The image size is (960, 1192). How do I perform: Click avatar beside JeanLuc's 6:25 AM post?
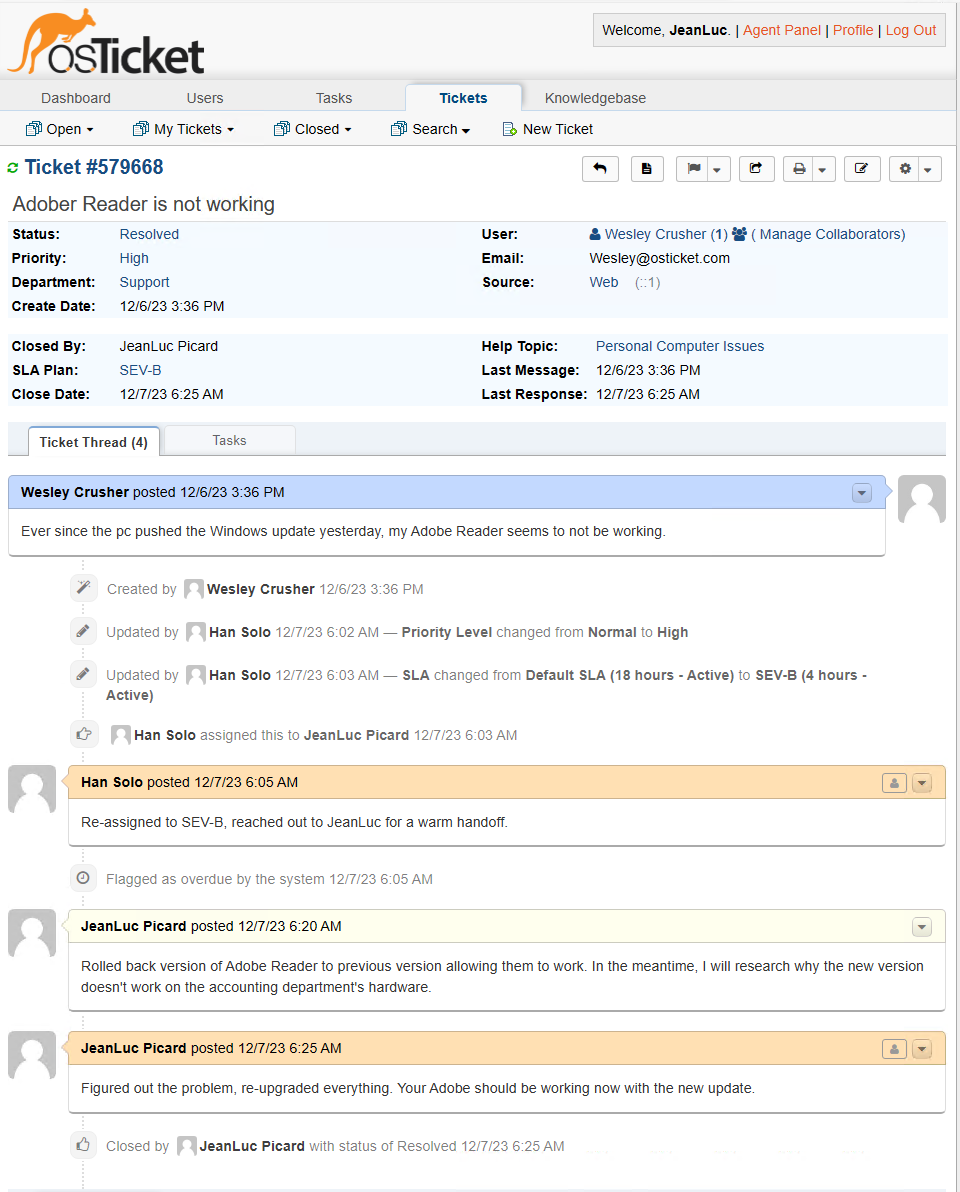click(32, 1055)
